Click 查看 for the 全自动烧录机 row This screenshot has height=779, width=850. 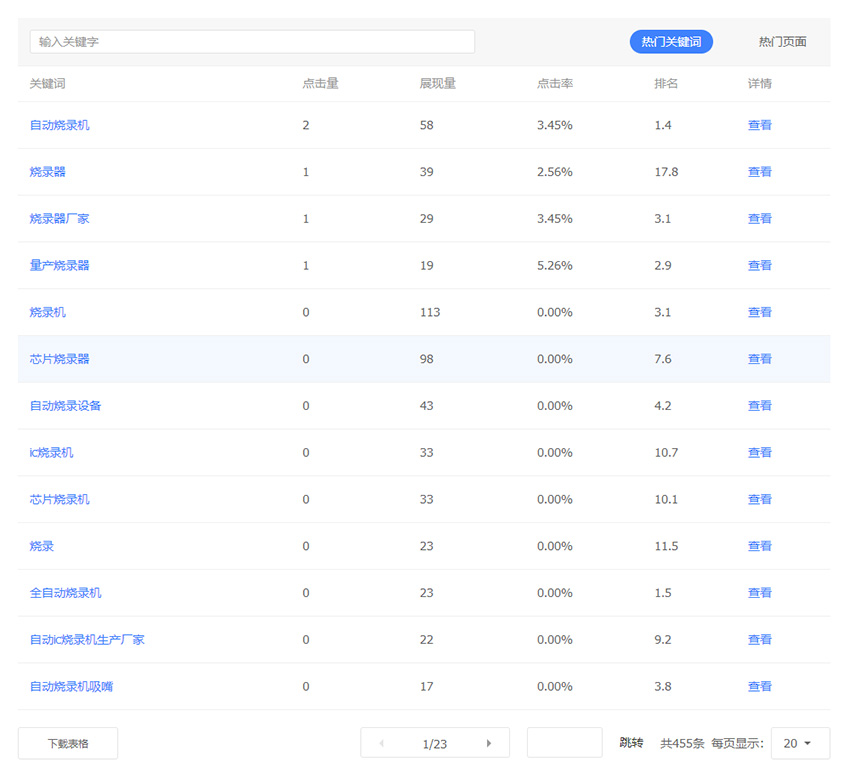(x=759, y=593)
